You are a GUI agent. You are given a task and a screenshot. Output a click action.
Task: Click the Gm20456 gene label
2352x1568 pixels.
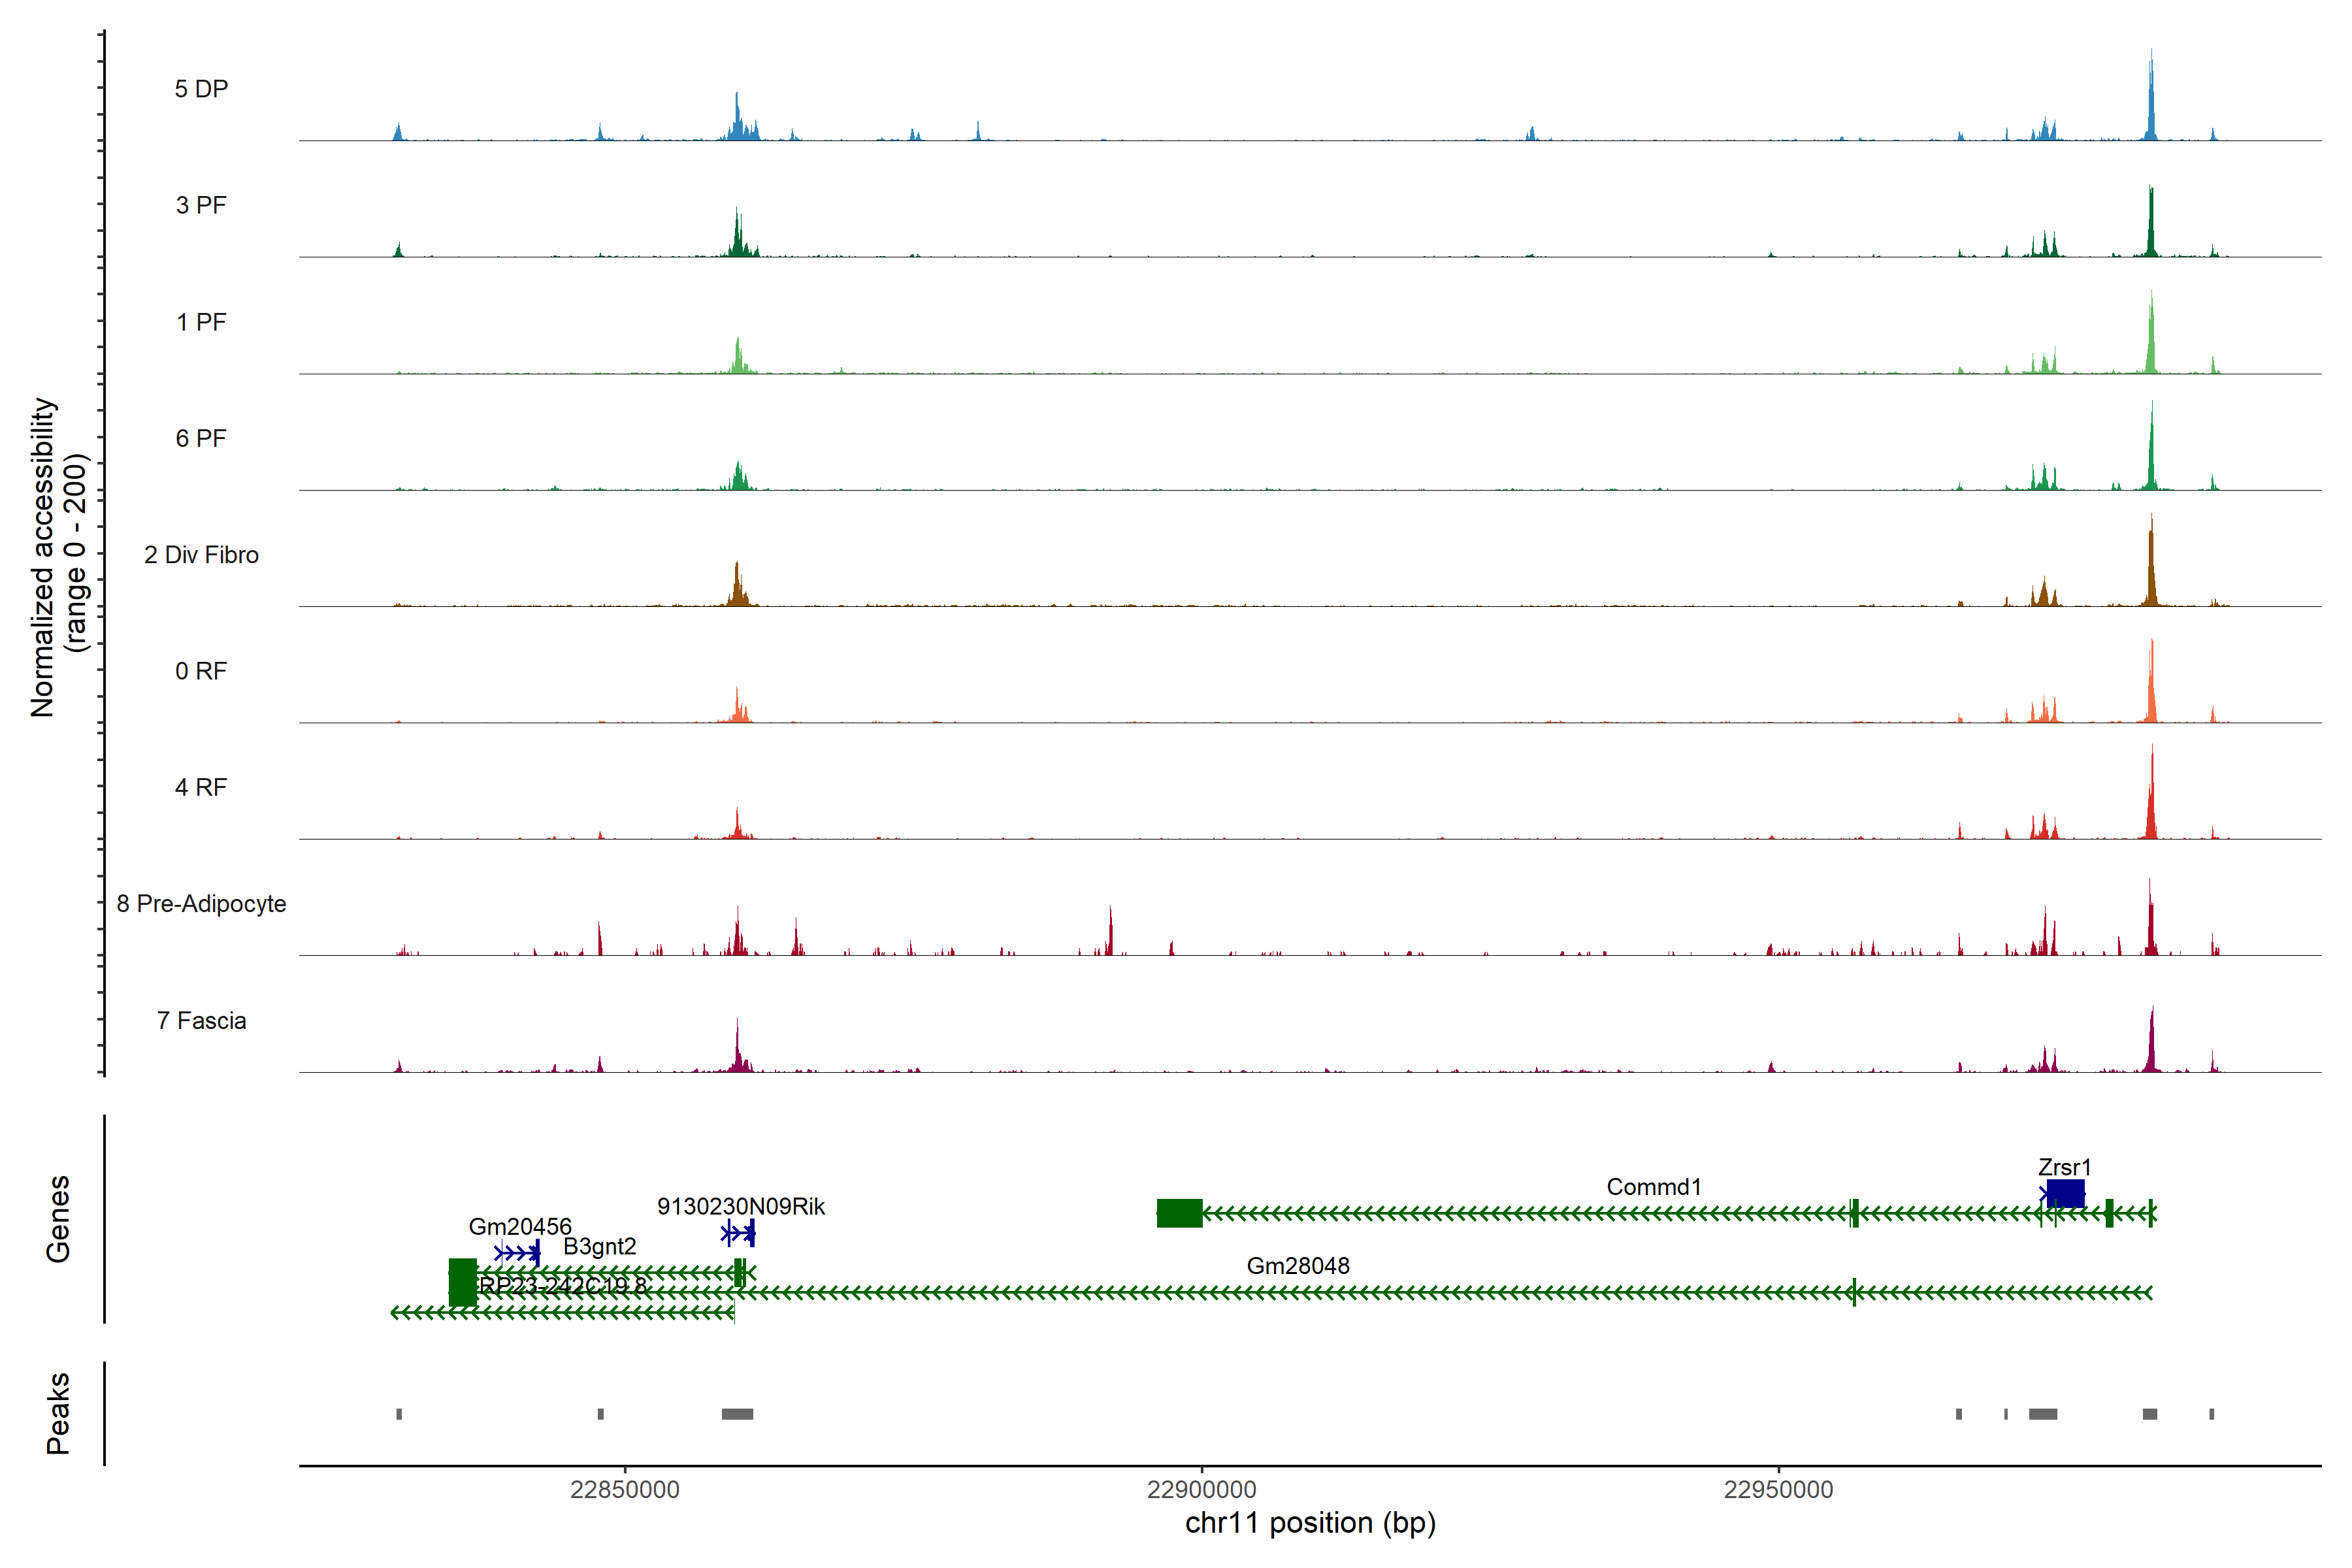click(520, 1227)
